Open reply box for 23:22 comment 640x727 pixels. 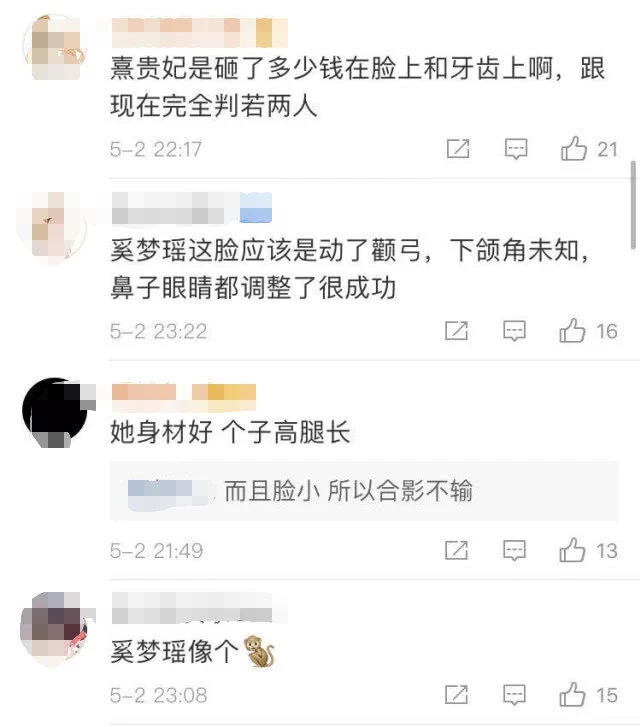pyautogui.click(x=514, y=331)
